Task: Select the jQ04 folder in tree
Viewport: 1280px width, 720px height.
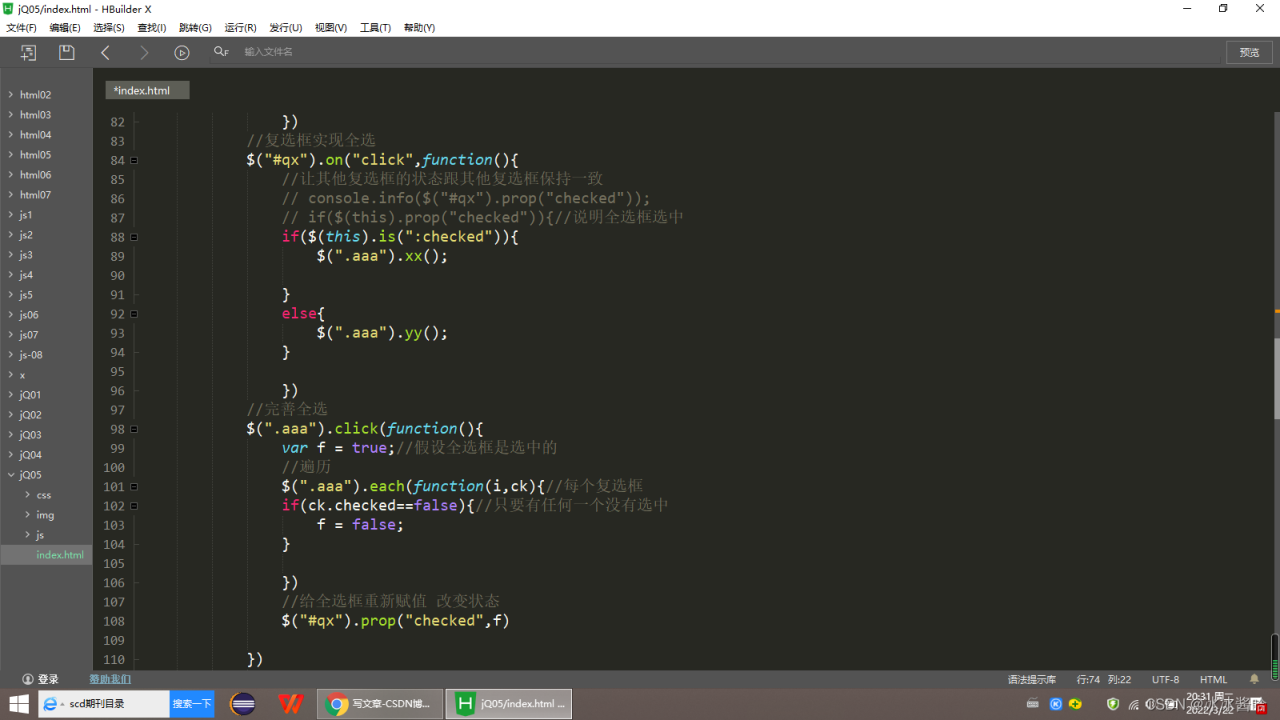Action: pyautogui.click(x=30, y=455)
